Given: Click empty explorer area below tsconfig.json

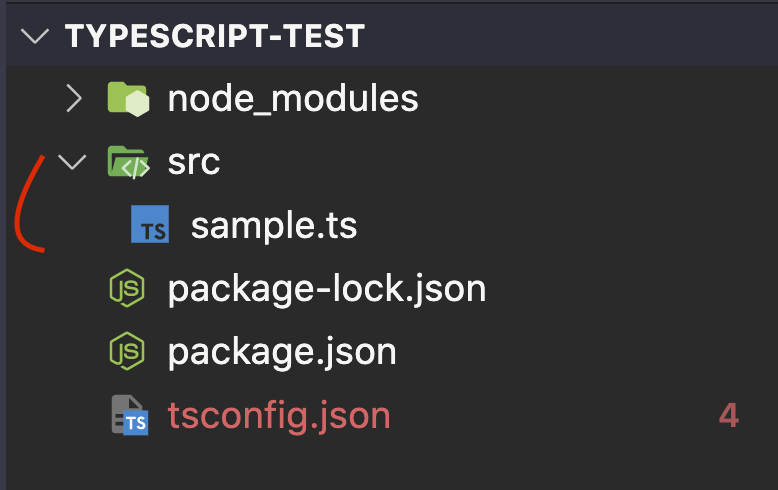Looking at the screenshot, I should point(392,466).
